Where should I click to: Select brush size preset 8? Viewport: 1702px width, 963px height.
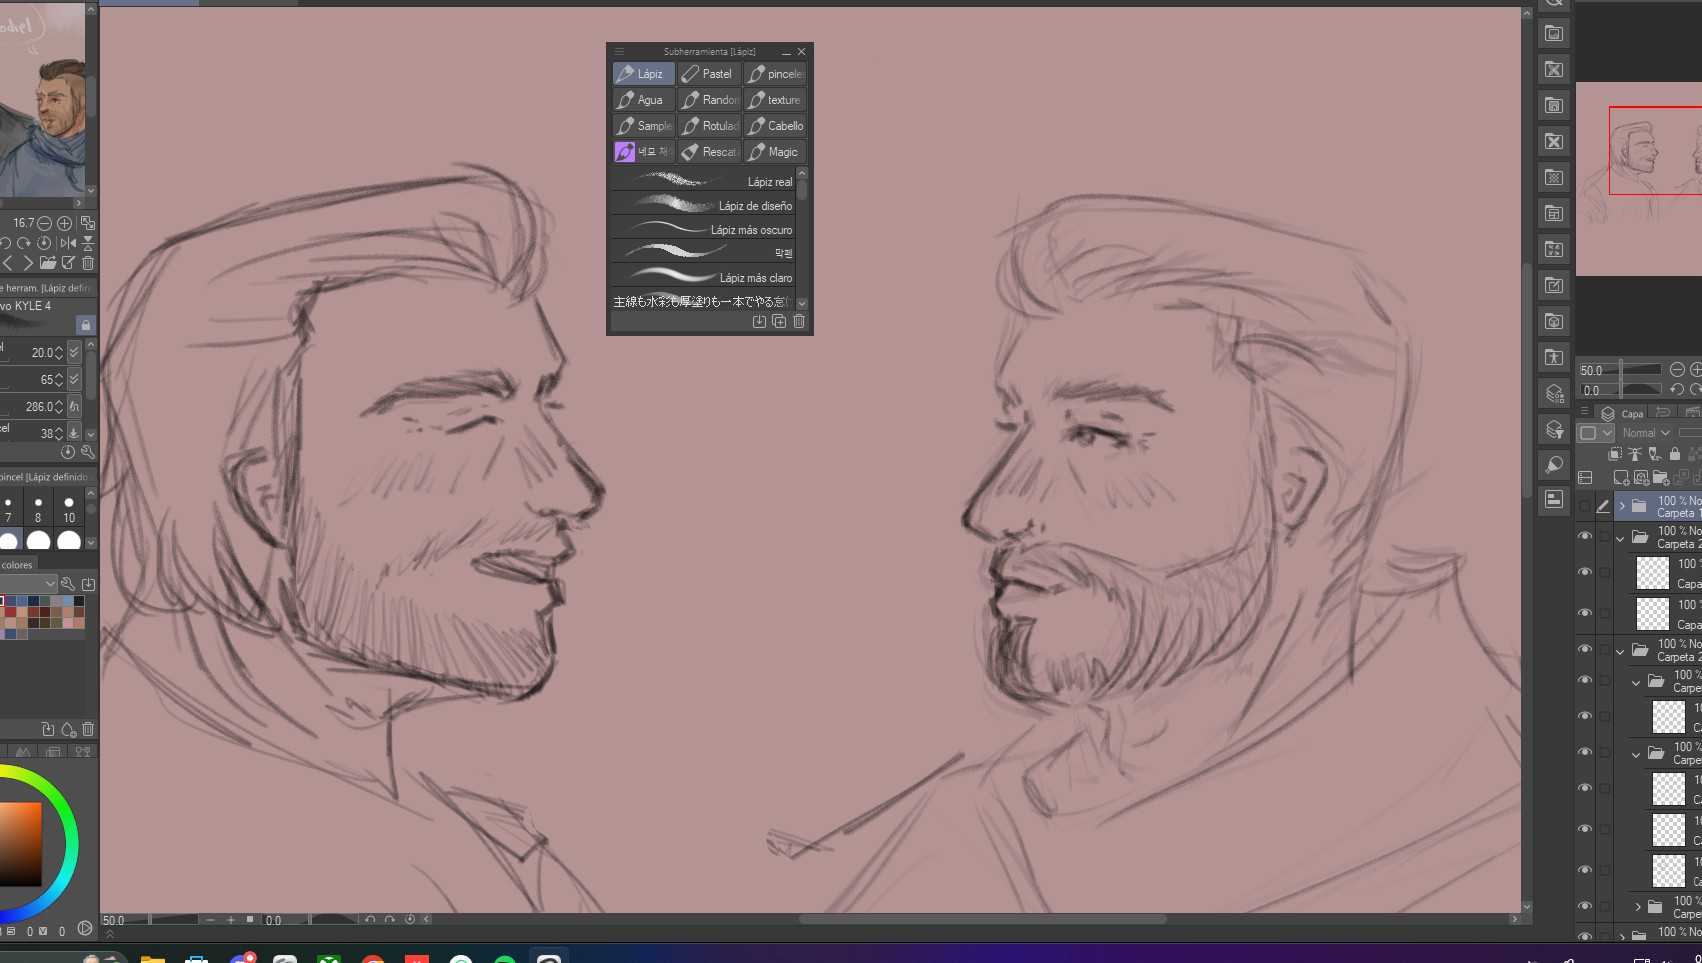click(38, 509)
